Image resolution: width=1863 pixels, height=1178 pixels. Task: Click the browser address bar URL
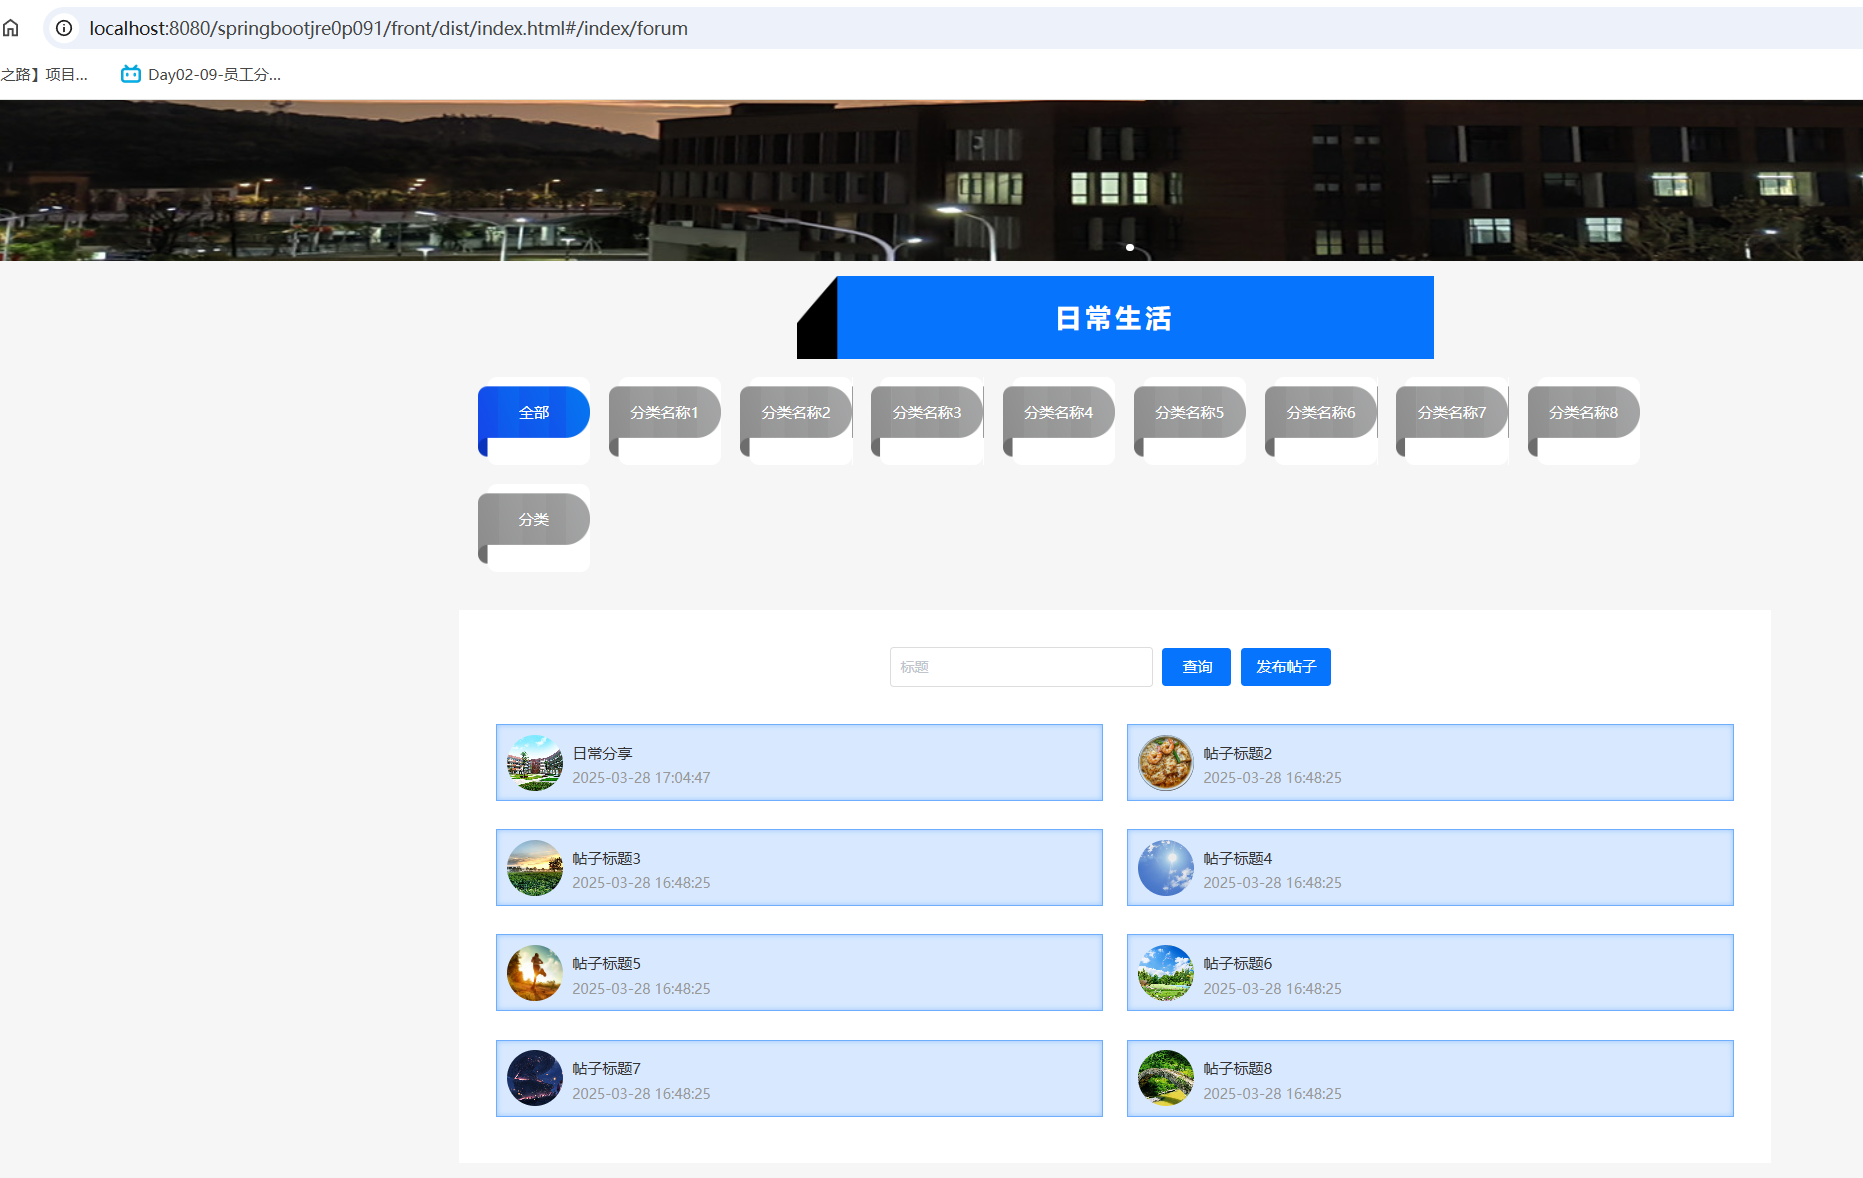click(388, 28)
